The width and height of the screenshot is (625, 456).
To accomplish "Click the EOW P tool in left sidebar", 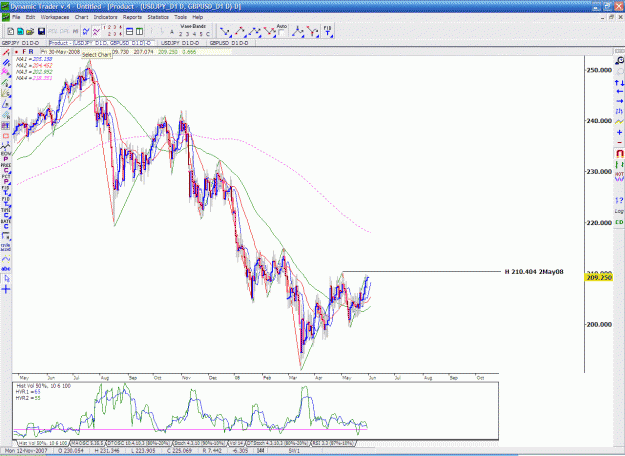I will (6, 156).
